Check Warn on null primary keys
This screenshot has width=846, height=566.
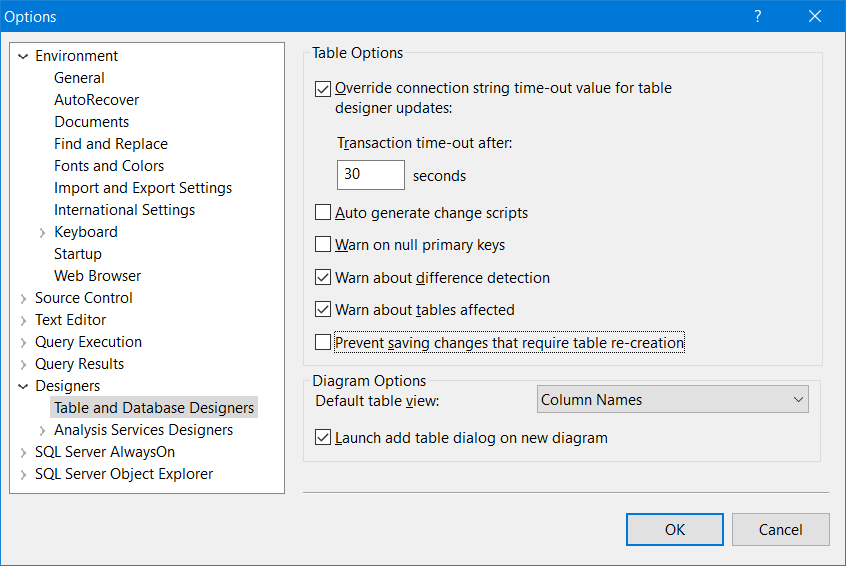323,245
